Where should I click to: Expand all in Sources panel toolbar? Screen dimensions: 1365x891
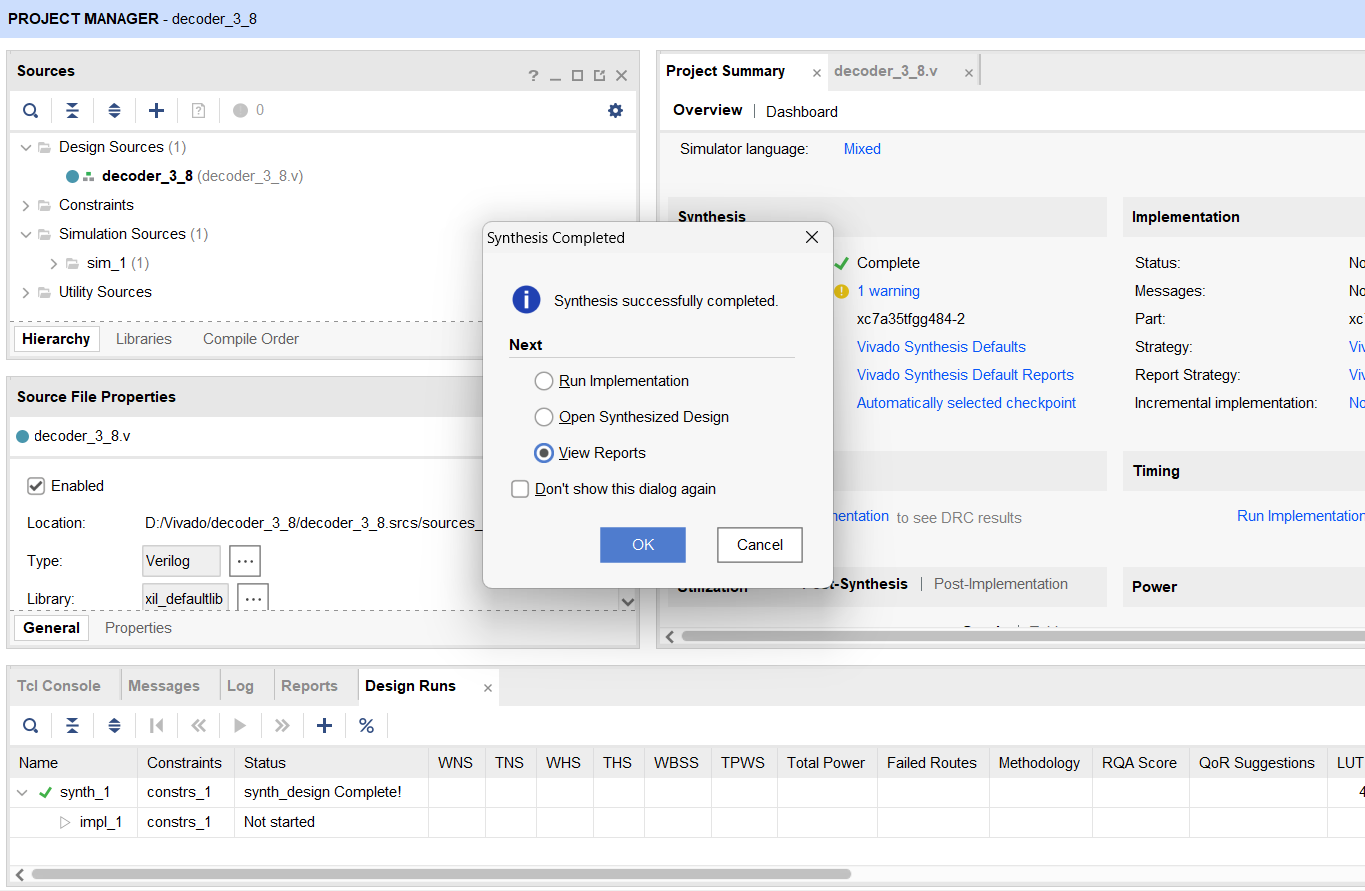[114, 111]
